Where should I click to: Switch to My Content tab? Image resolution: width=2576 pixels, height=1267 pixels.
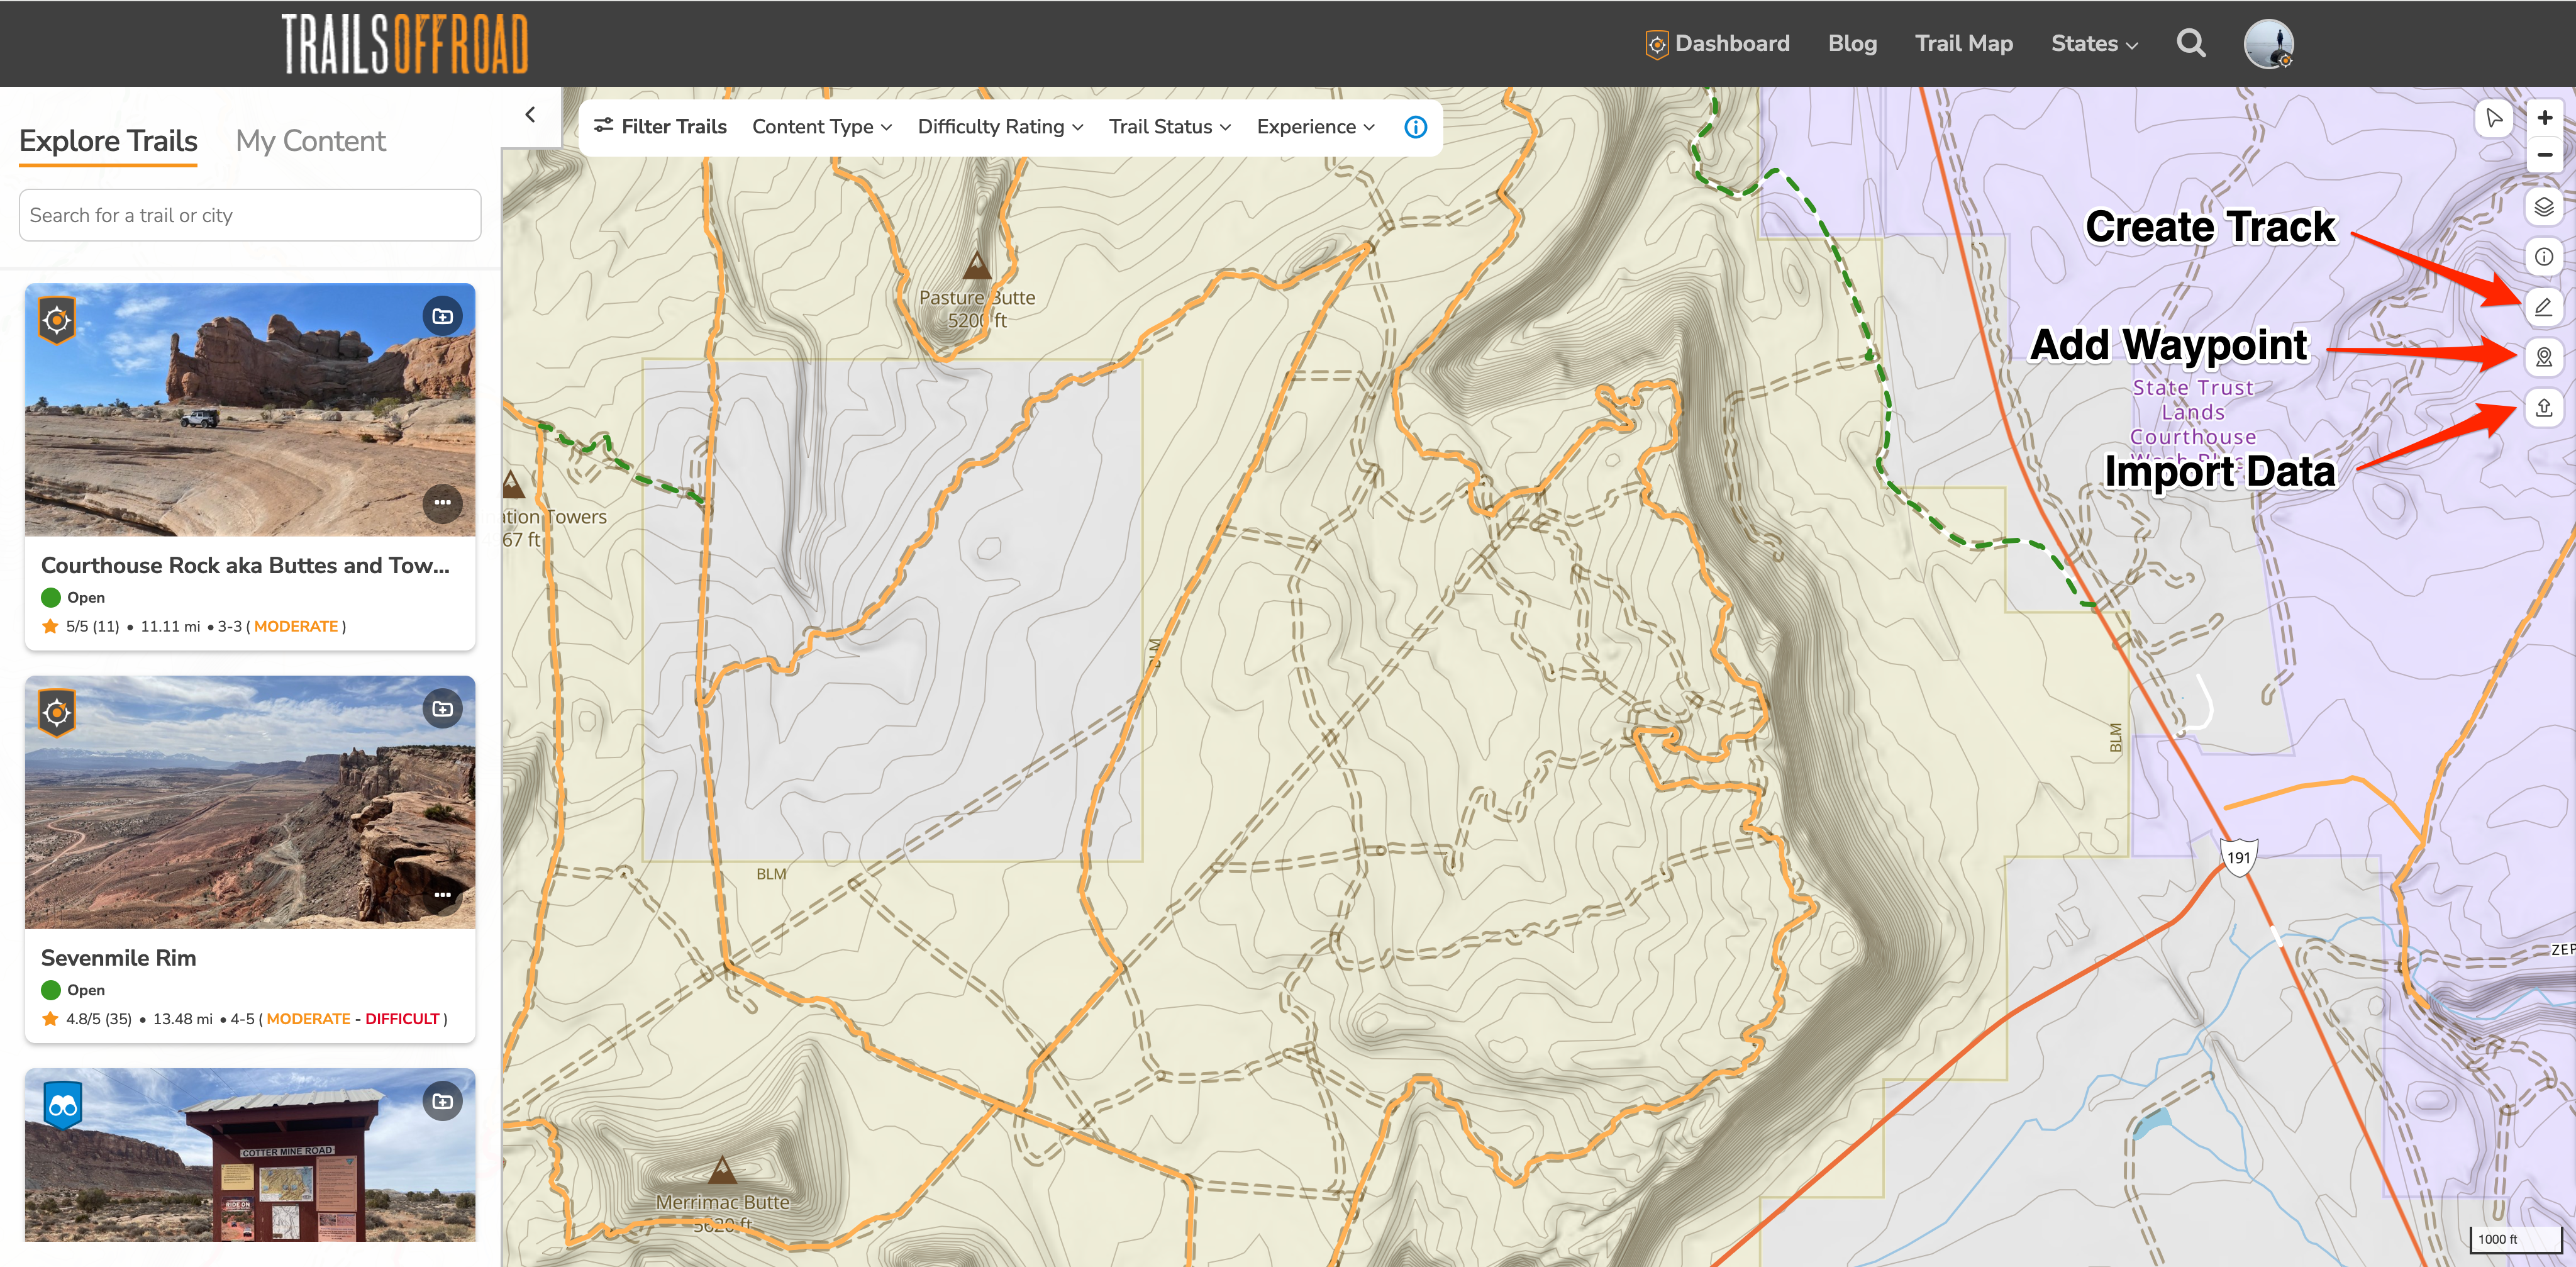coord(310,141)
